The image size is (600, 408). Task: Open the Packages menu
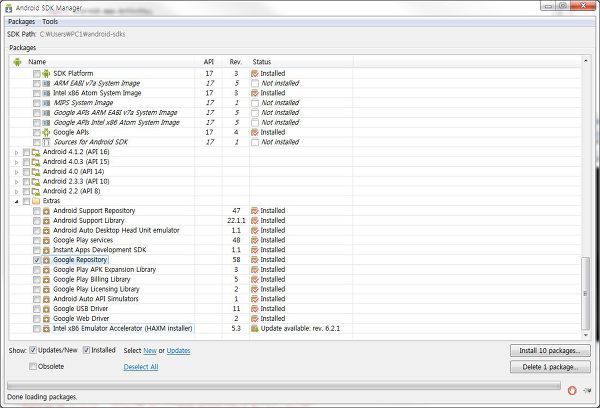(21, 21)
